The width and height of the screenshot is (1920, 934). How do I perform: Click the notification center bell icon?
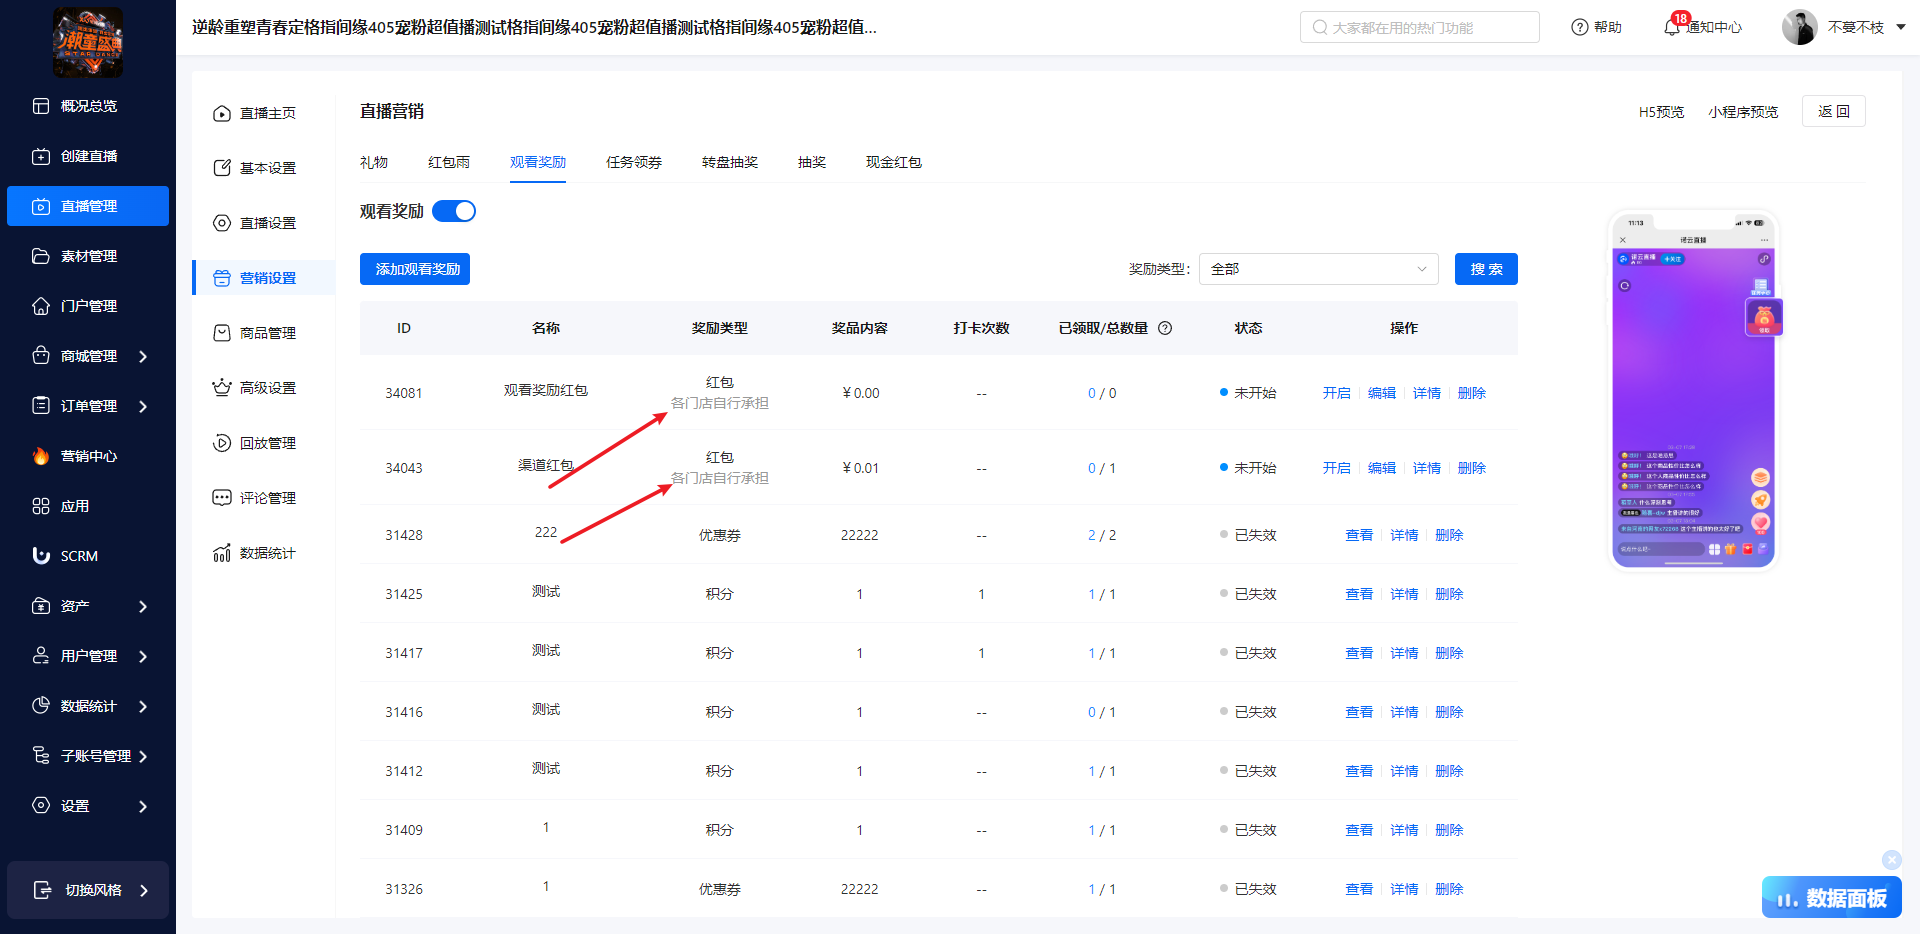point(1671,27)
